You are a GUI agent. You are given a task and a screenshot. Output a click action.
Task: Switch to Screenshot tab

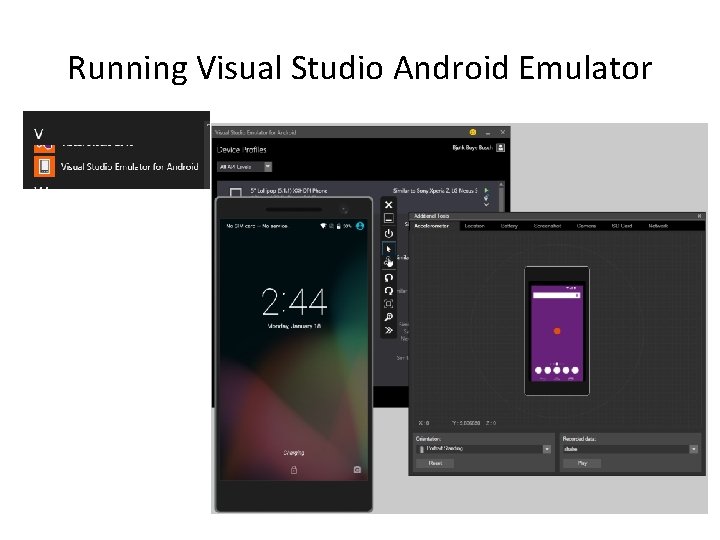(547, 226)
